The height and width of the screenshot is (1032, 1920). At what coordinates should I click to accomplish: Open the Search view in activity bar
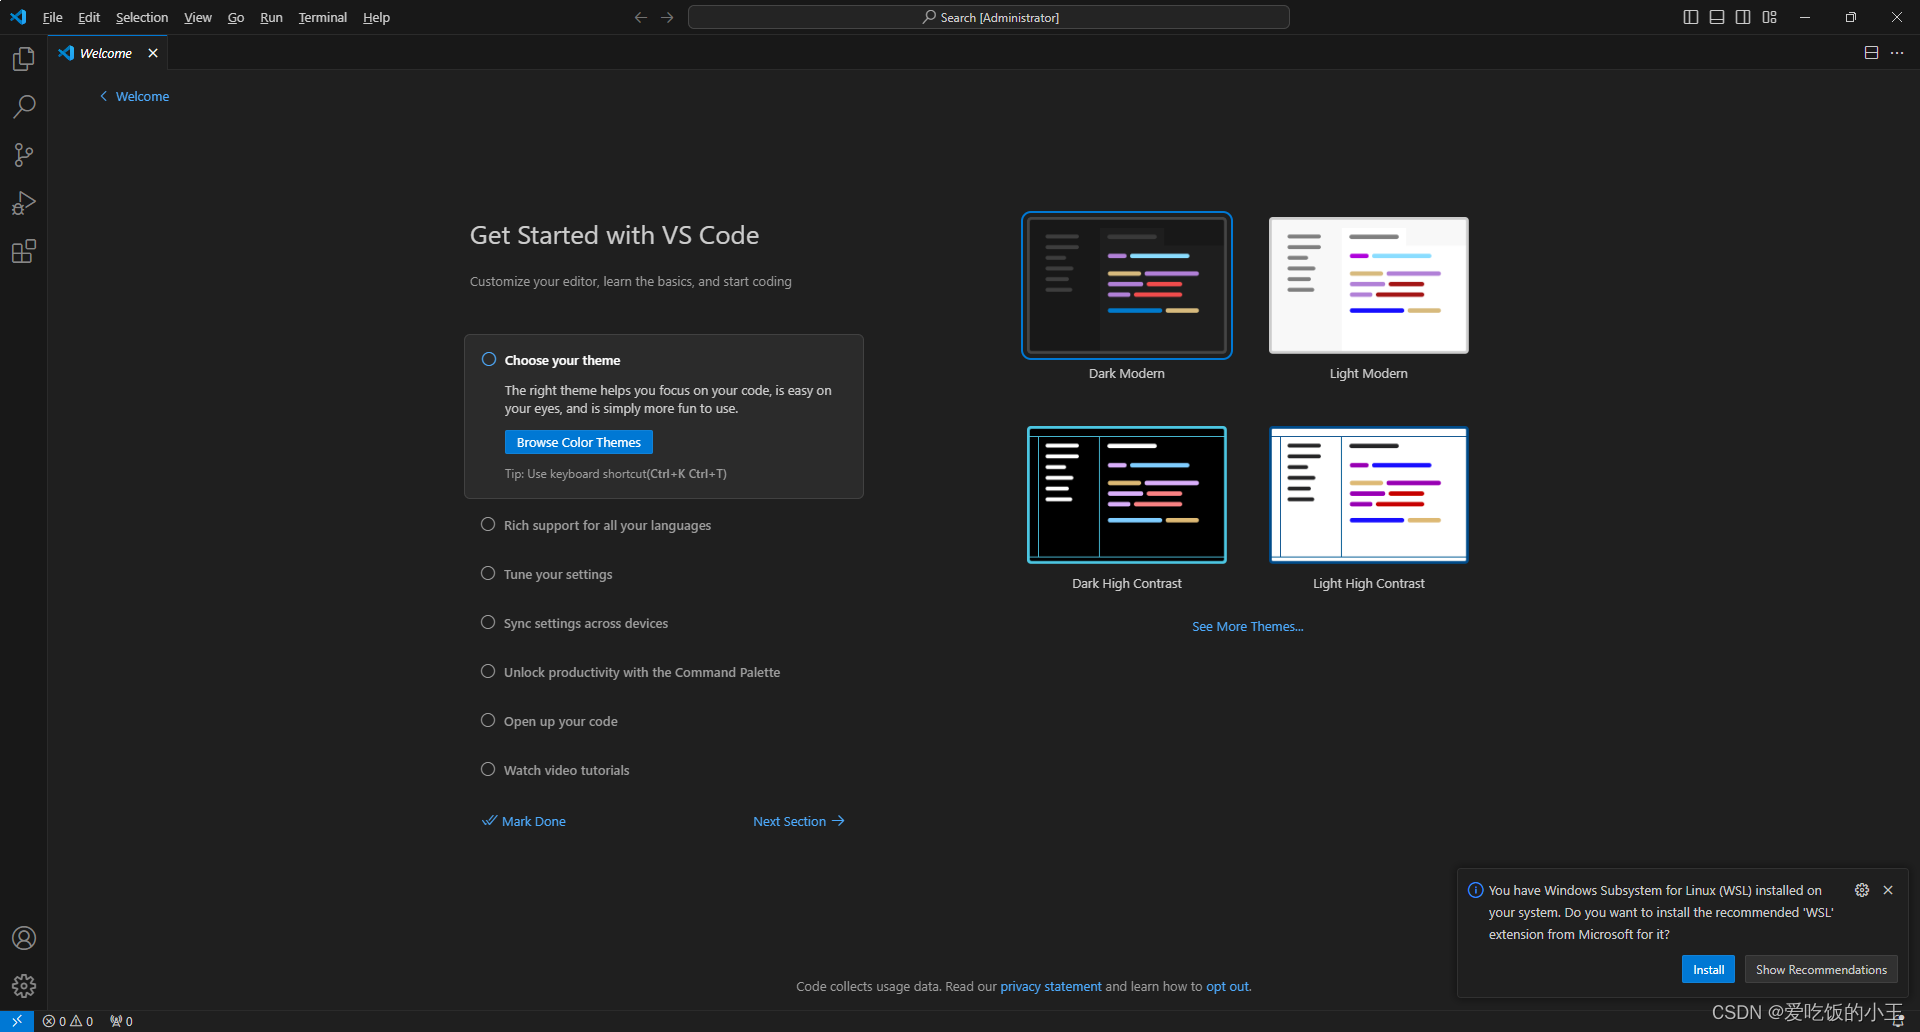(24, 106)
